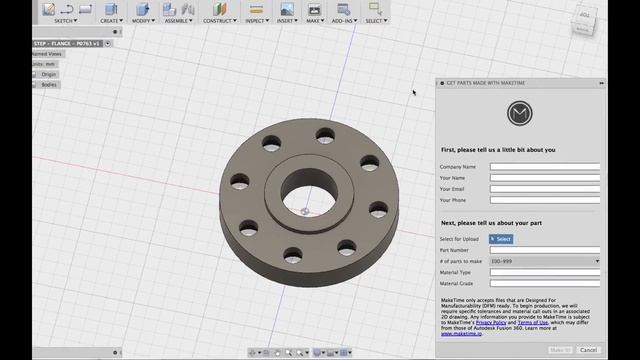The image size is (640, 360).
Task: Open the ASSEMBLE dropdown menu
Action: pos(178,20)
